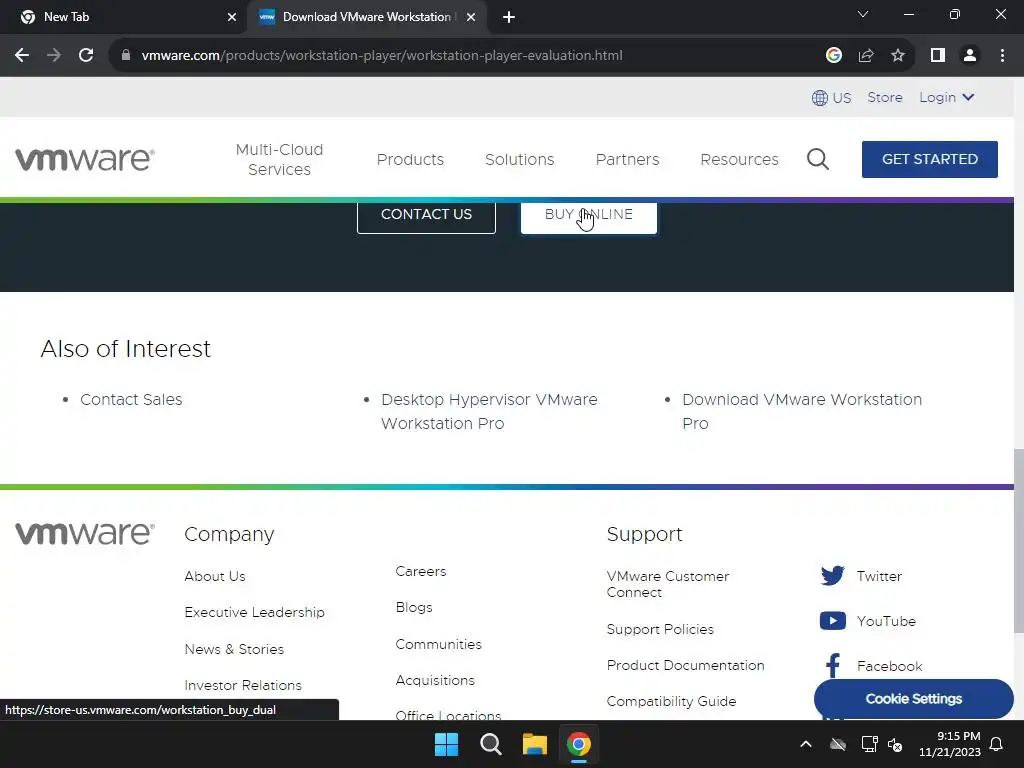Click the VMware logo in header

(x=85, y=159)
